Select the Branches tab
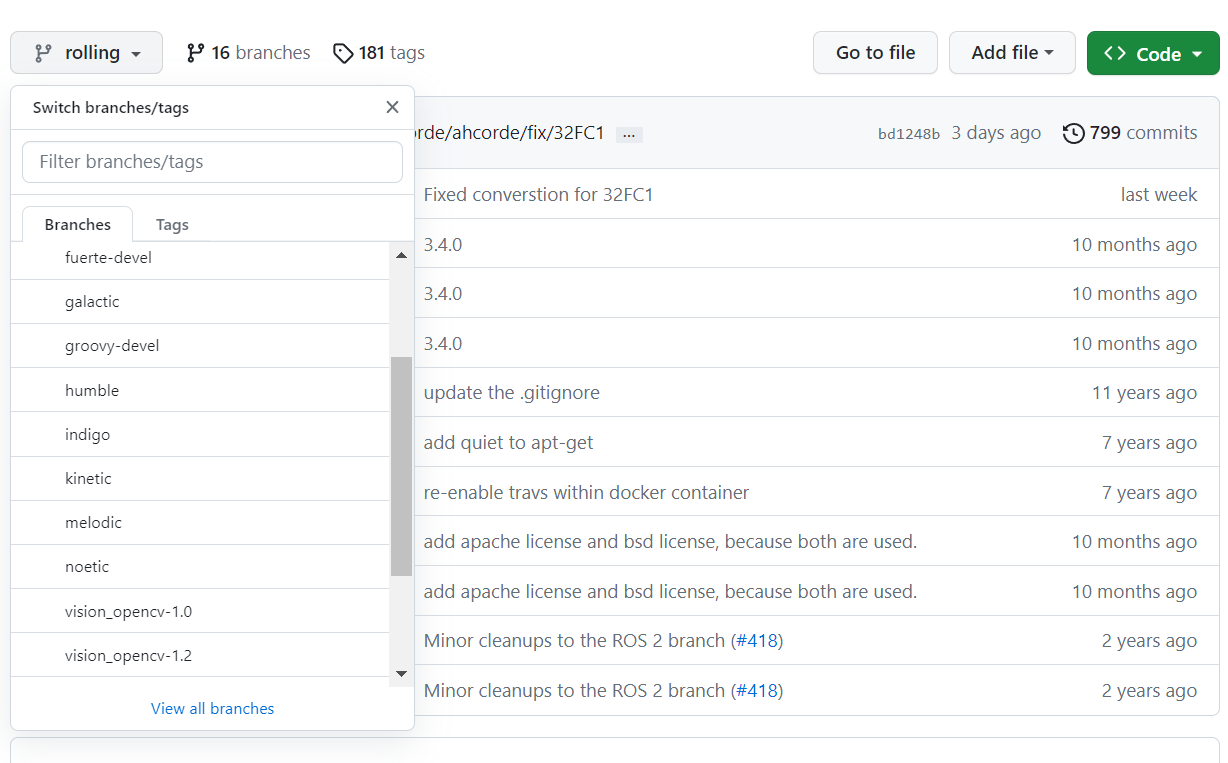This screenshot has width=1228, height=763. pos(78,225)
